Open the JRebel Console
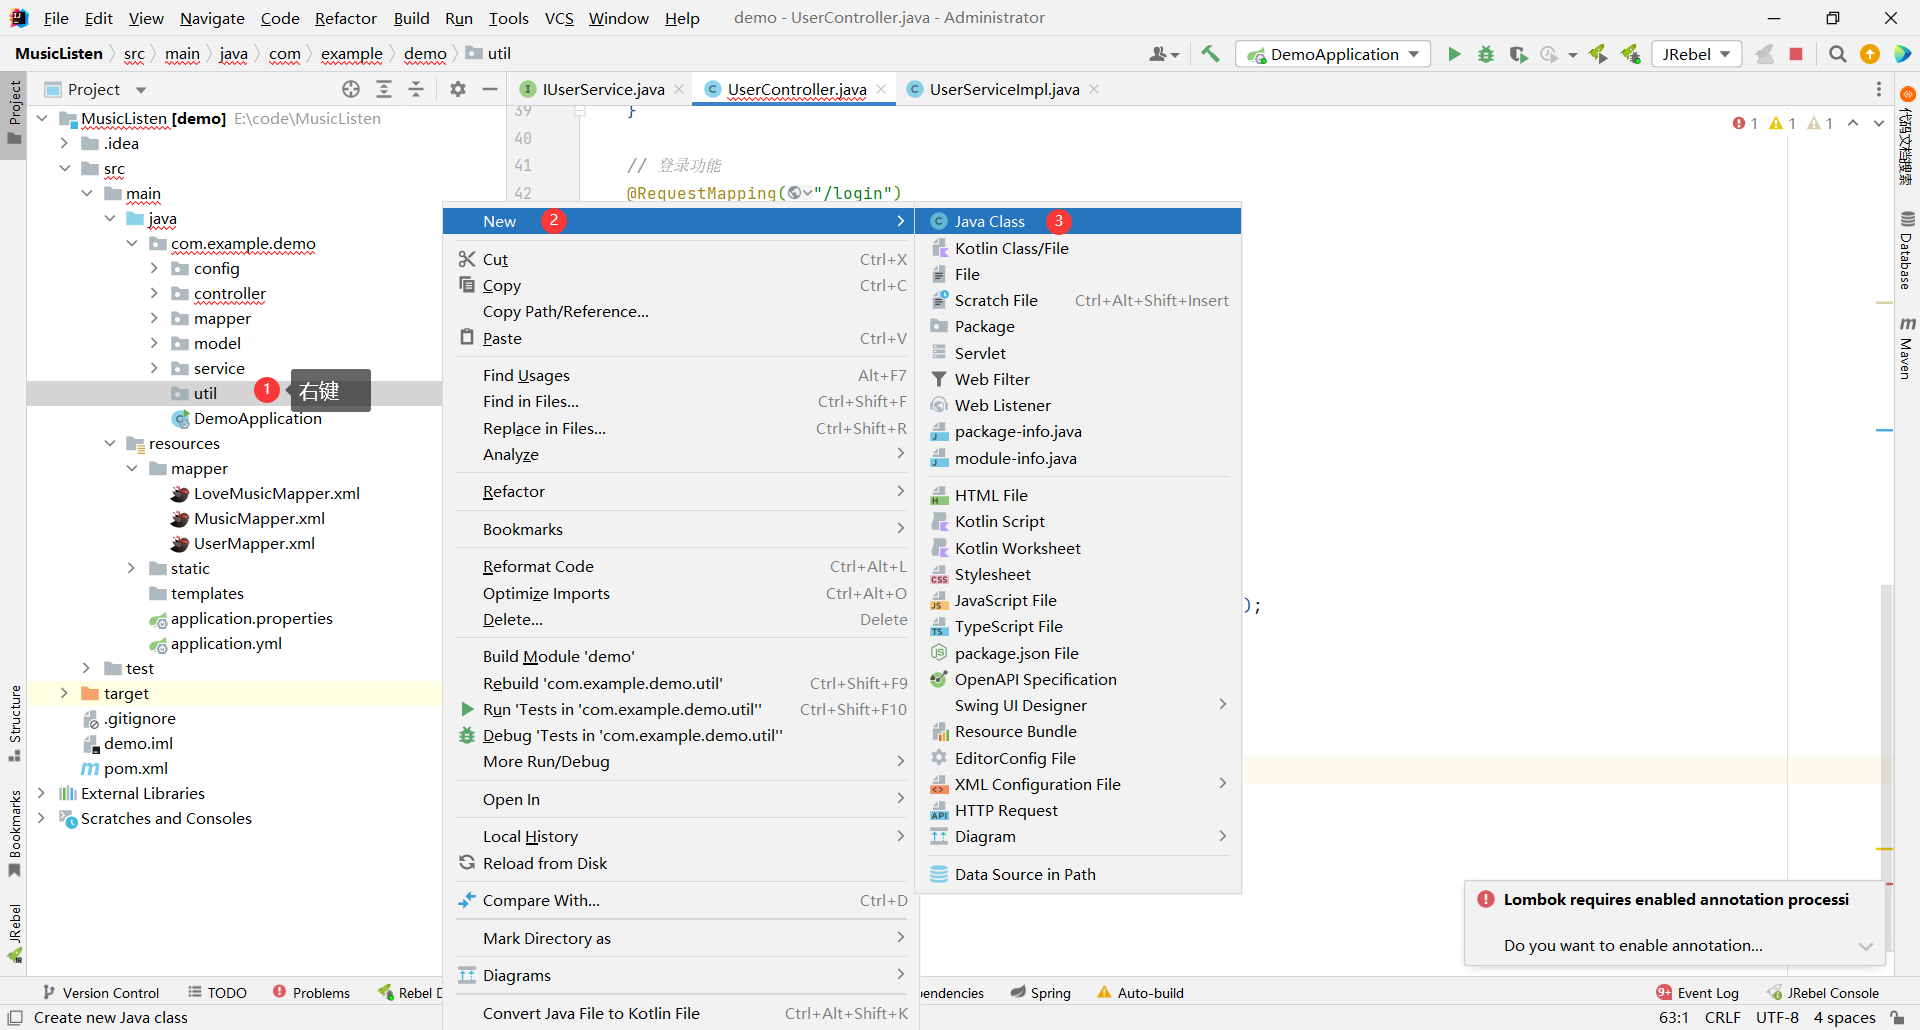This screenshot has height=1030, width=1920. 1822,993
